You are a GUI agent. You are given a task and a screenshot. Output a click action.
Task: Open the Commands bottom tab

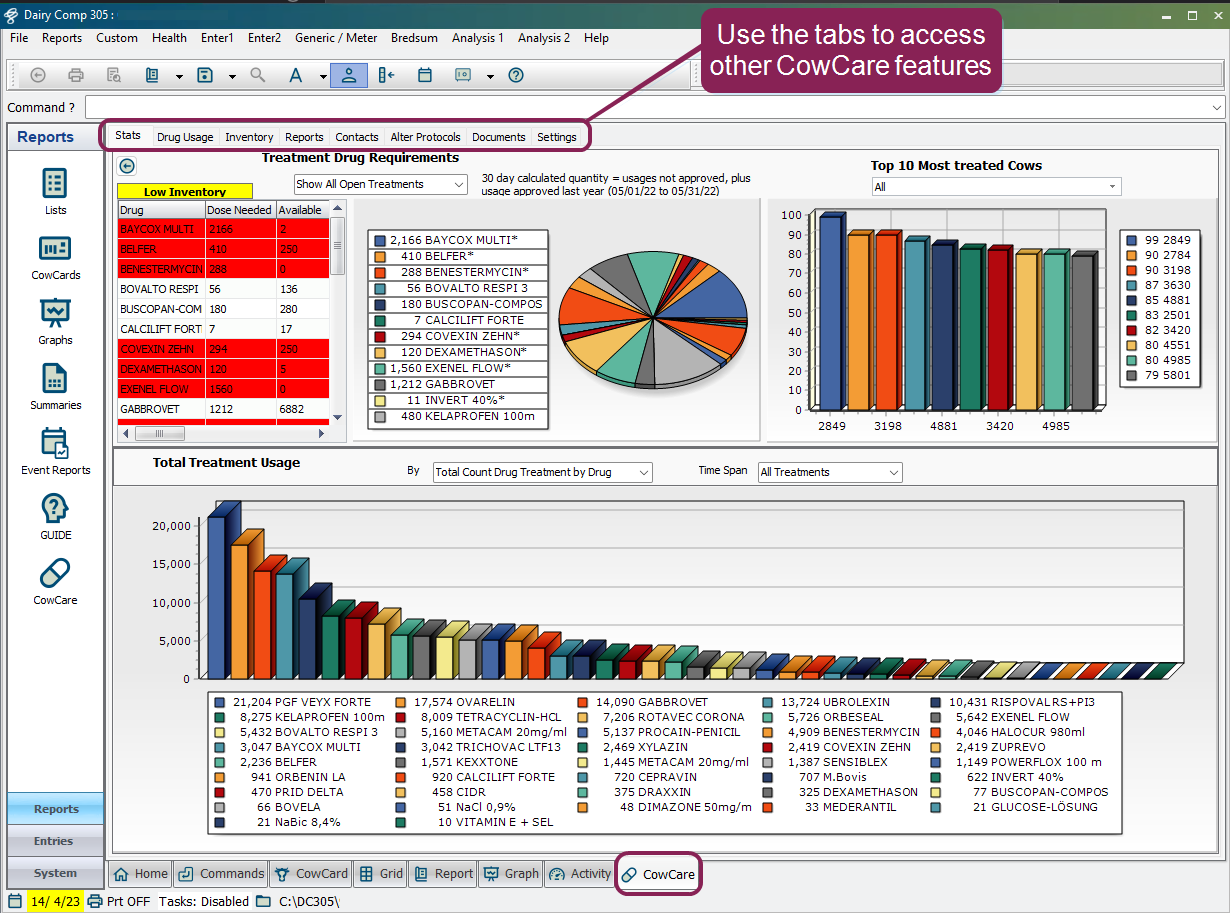point(220,874)
